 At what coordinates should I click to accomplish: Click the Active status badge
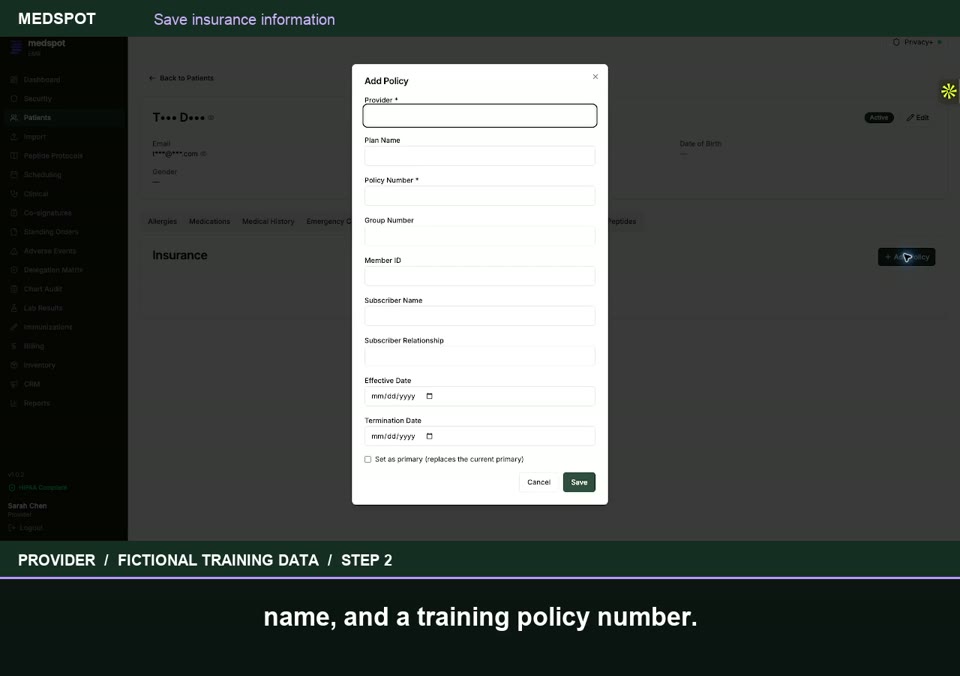[879, 118]
